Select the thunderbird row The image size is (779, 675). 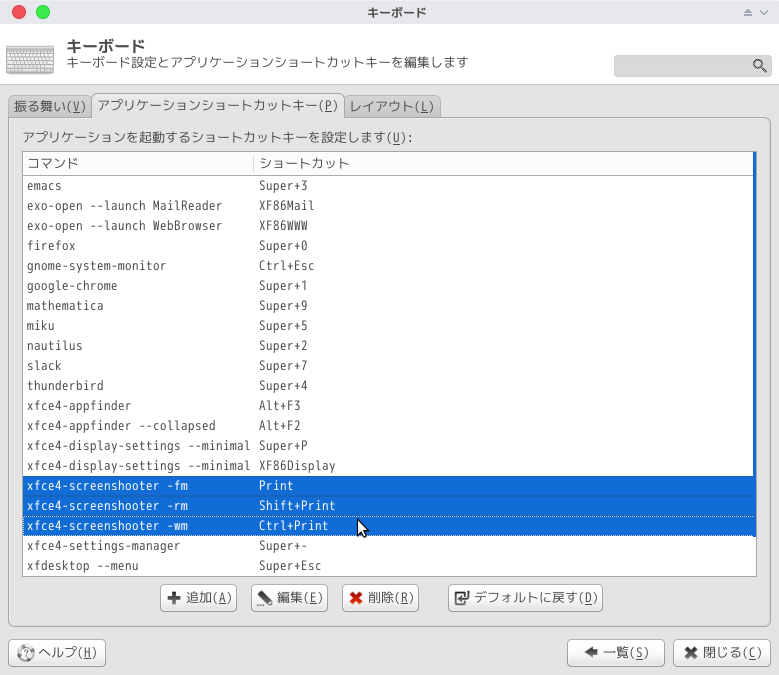coord(389,385)
